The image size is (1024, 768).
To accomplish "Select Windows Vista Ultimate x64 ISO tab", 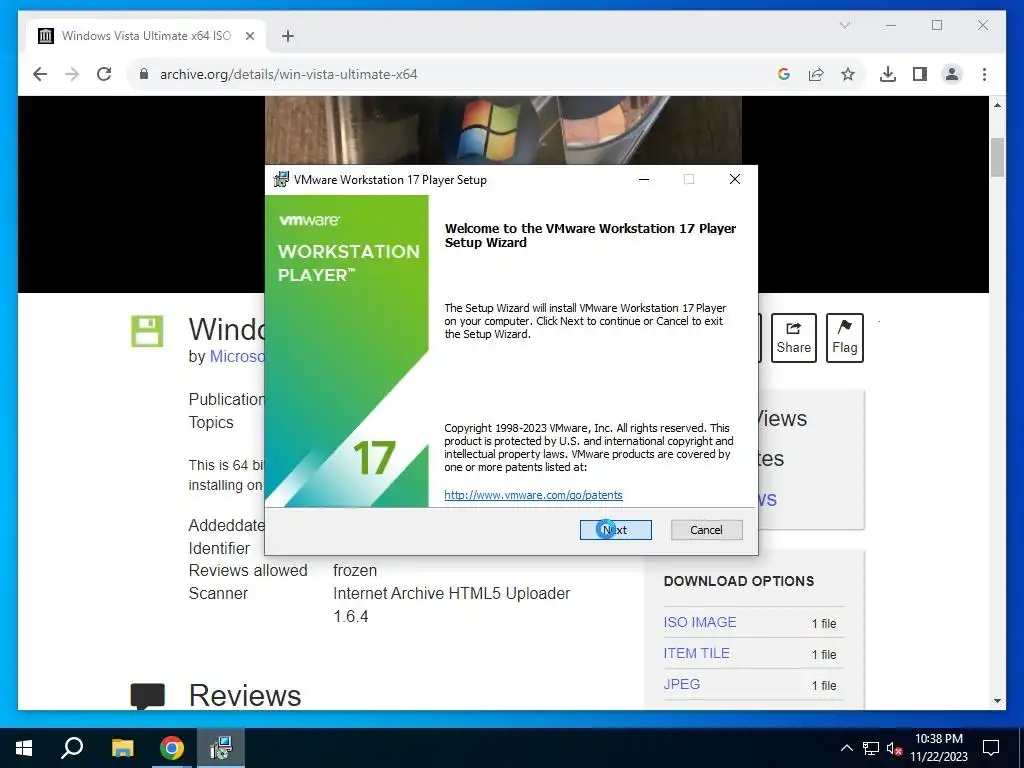I will pos(146,36).
